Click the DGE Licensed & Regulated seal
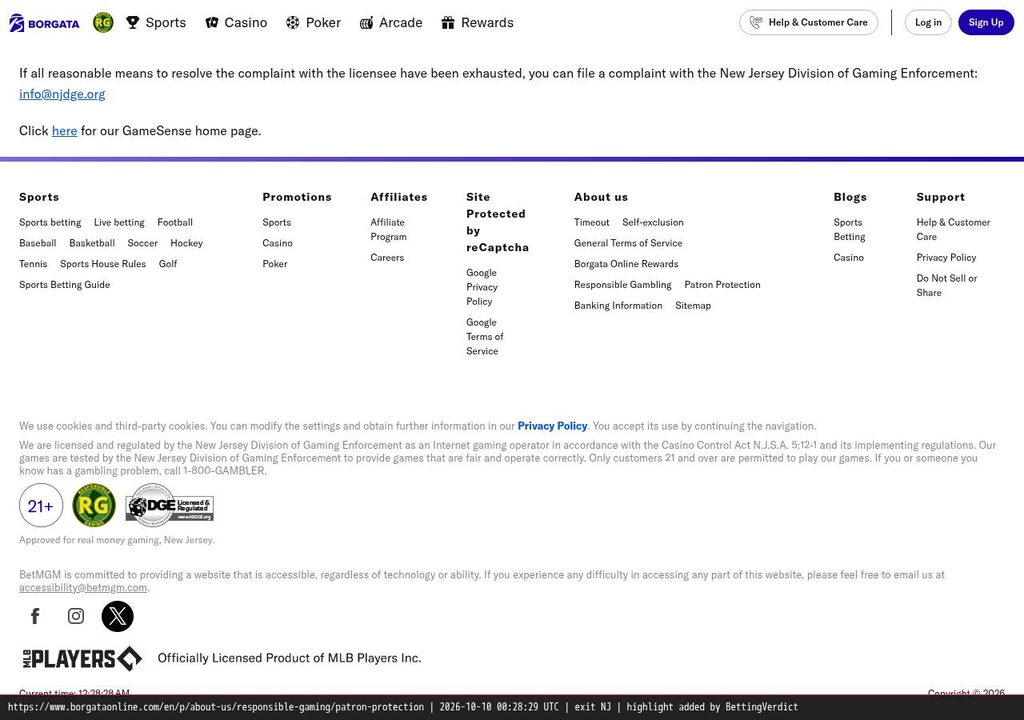The height and width of the screenshot is (720, 1024). point(169,505)
